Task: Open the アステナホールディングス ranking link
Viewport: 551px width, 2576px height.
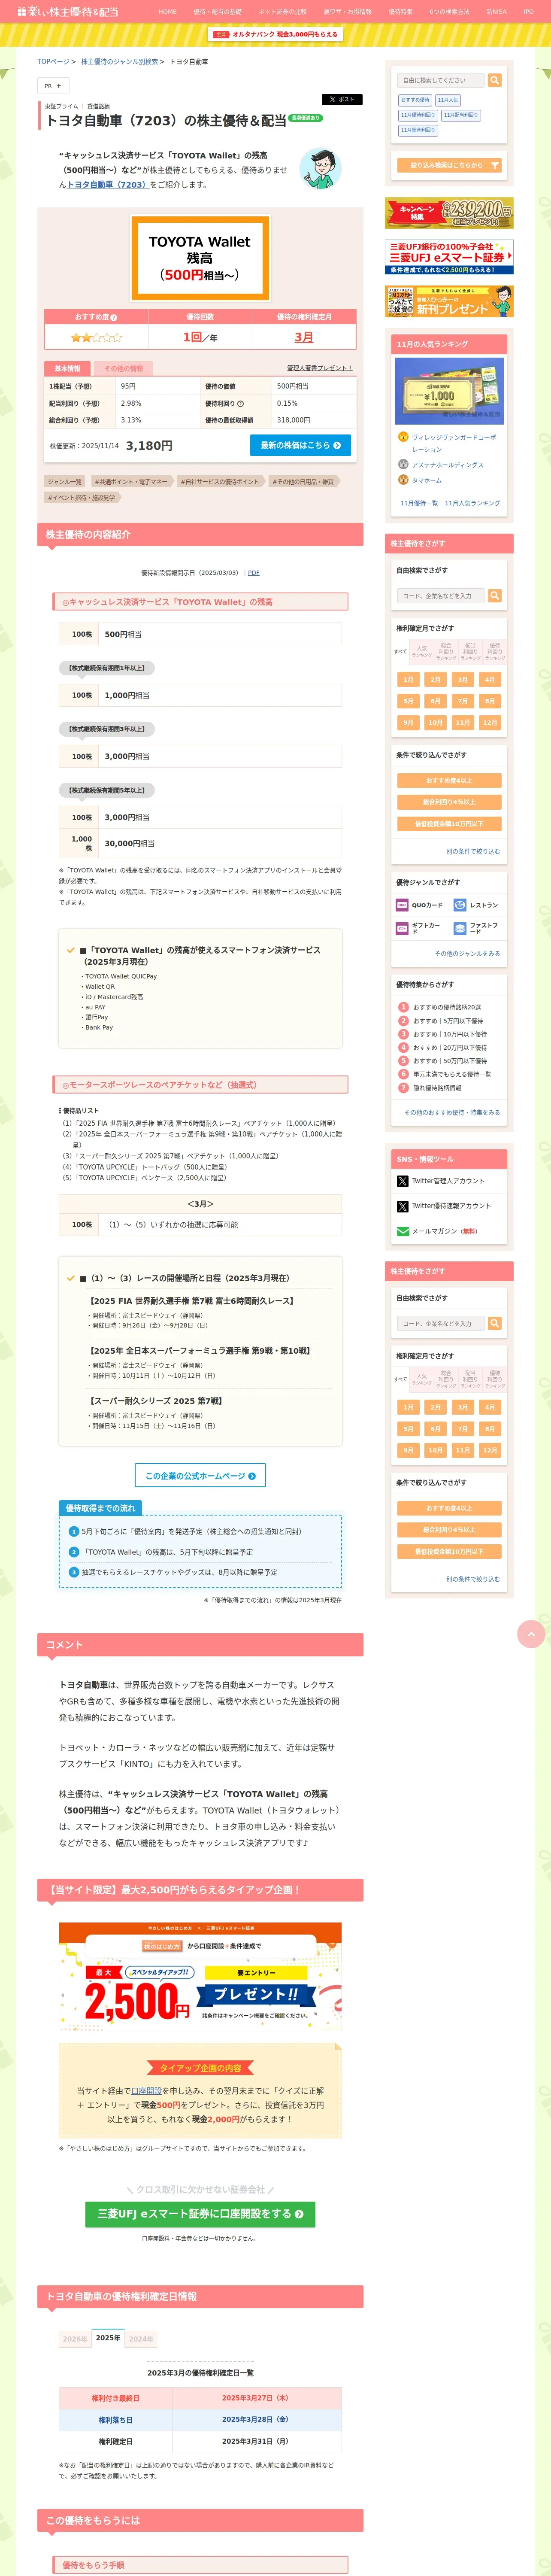Action: [x=447, y=465]
